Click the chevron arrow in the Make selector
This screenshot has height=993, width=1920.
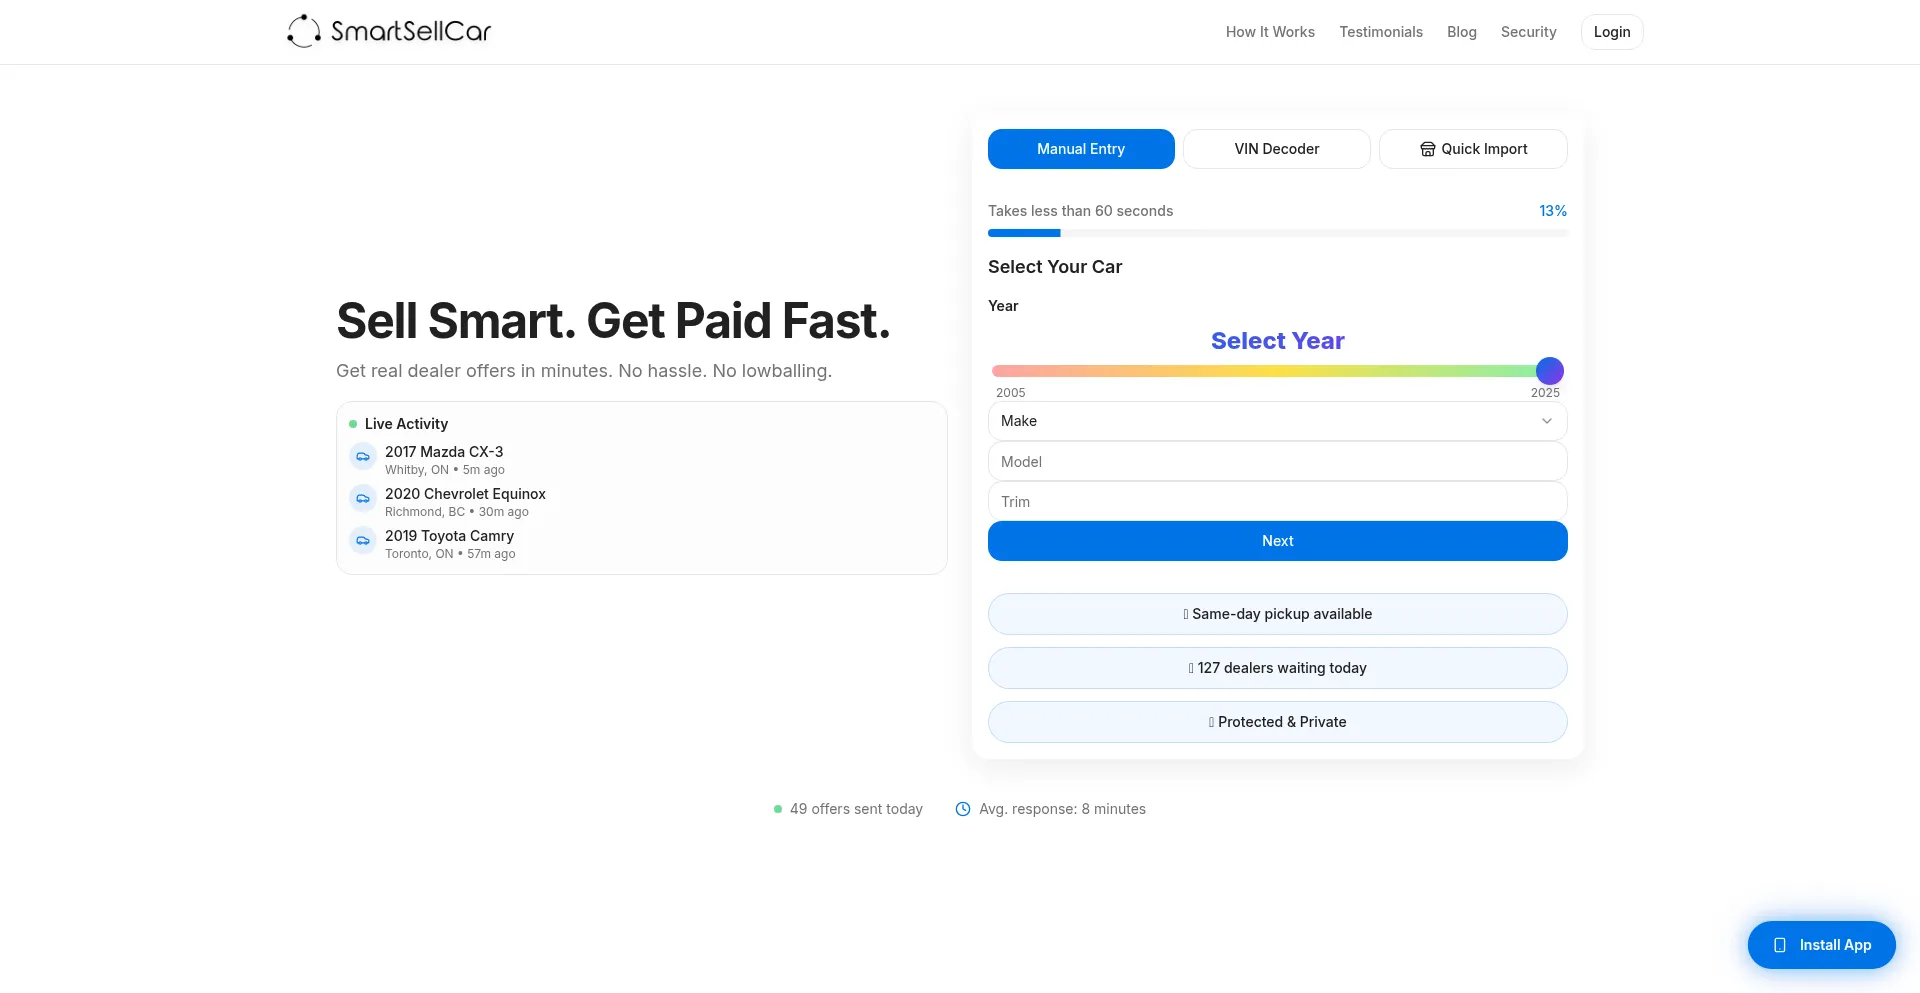(1548, 421)
